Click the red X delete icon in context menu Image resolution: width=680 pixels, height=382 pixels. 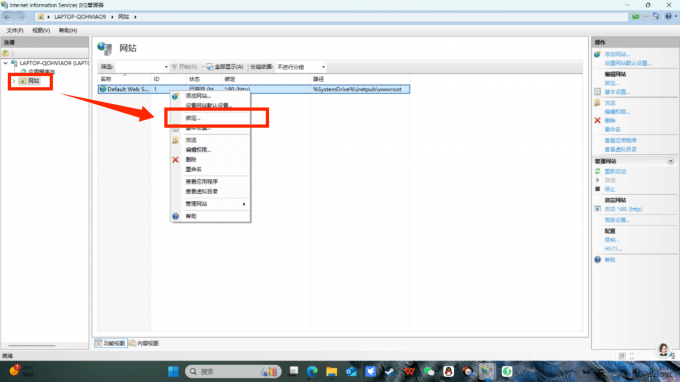(175, 160)
